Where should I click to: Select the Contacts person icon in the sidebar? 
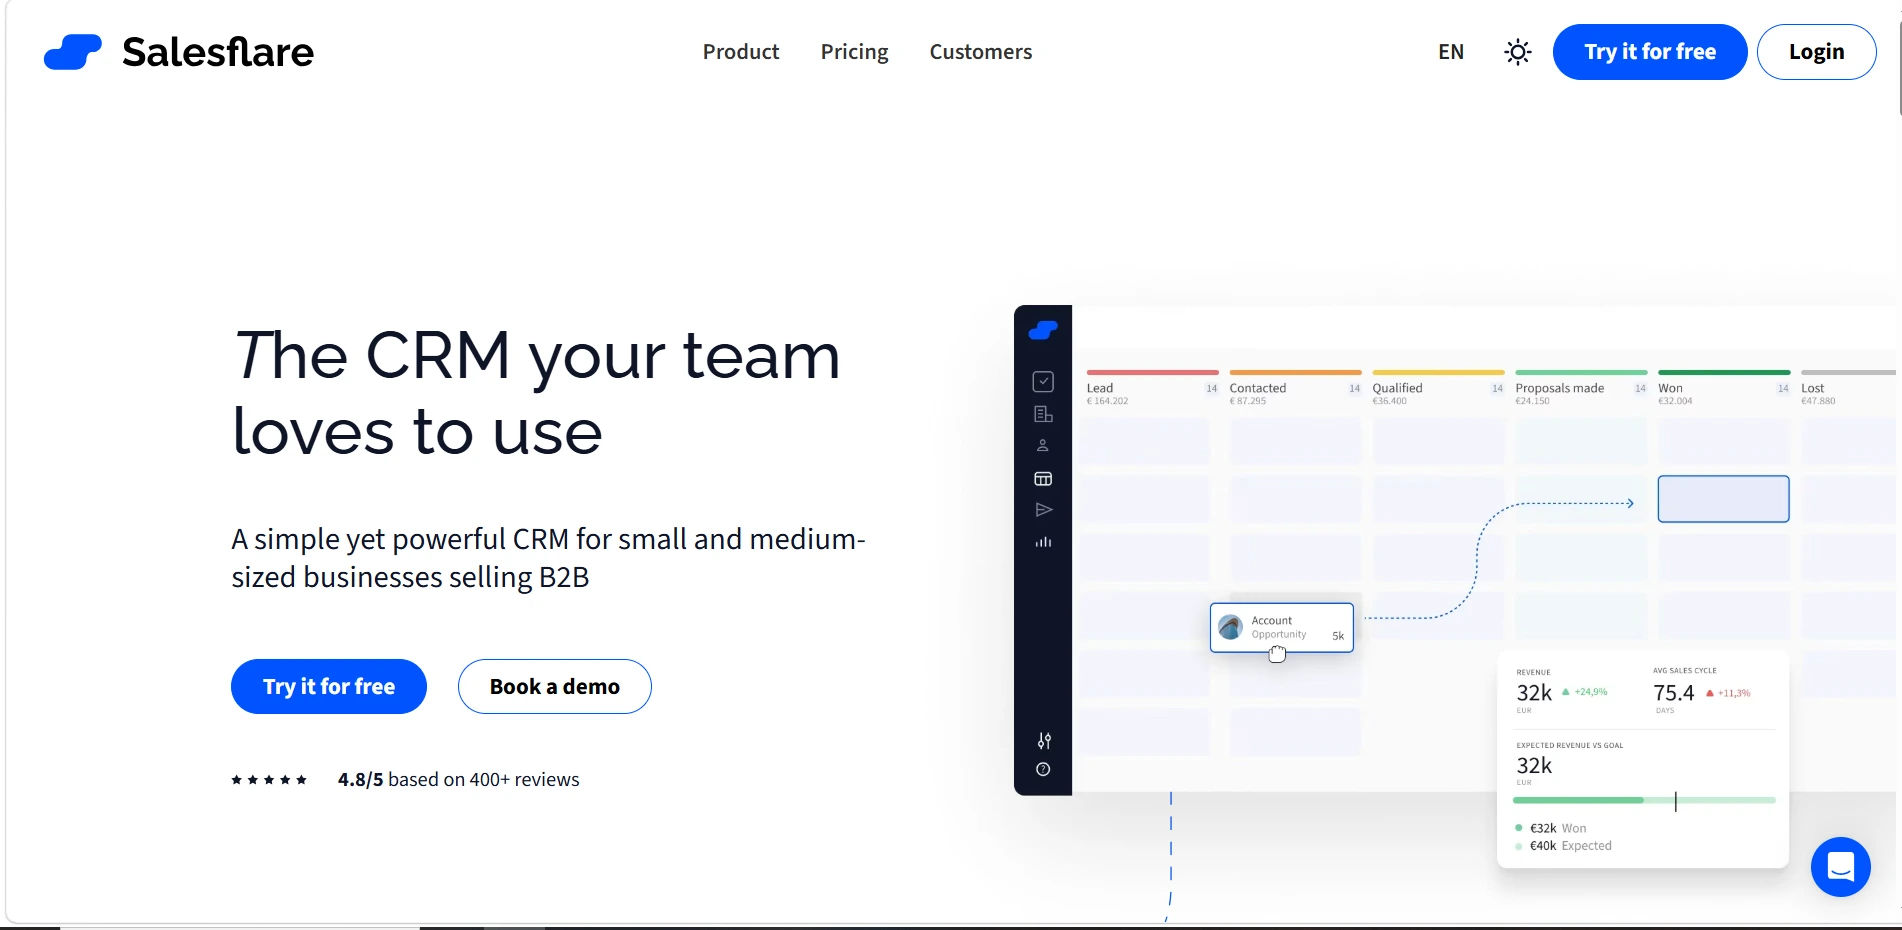[x=1043, y=446]
